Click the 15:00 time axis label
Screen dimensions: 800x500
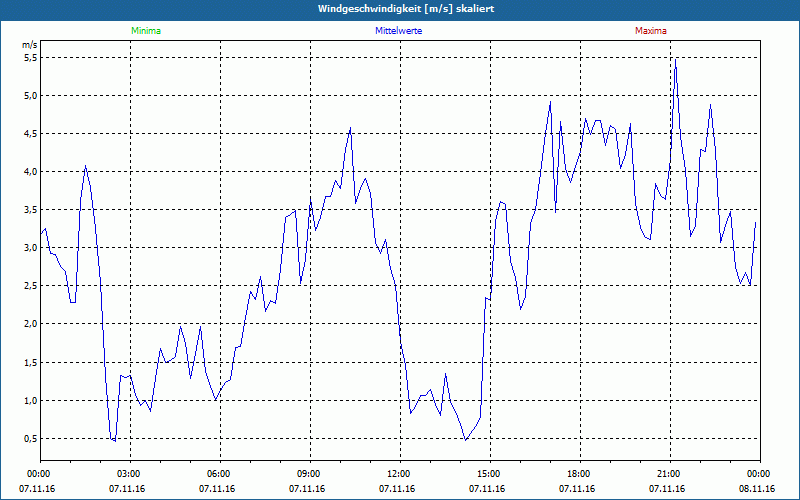[x=490, y=474]
